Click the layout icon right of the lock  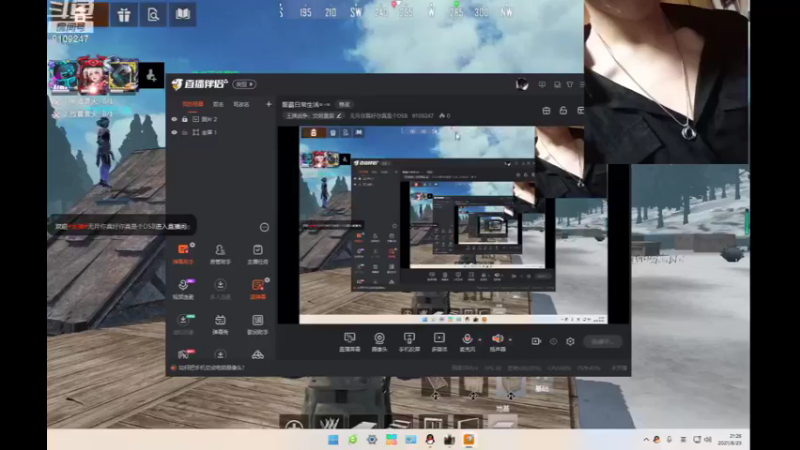tap(581, 111)
